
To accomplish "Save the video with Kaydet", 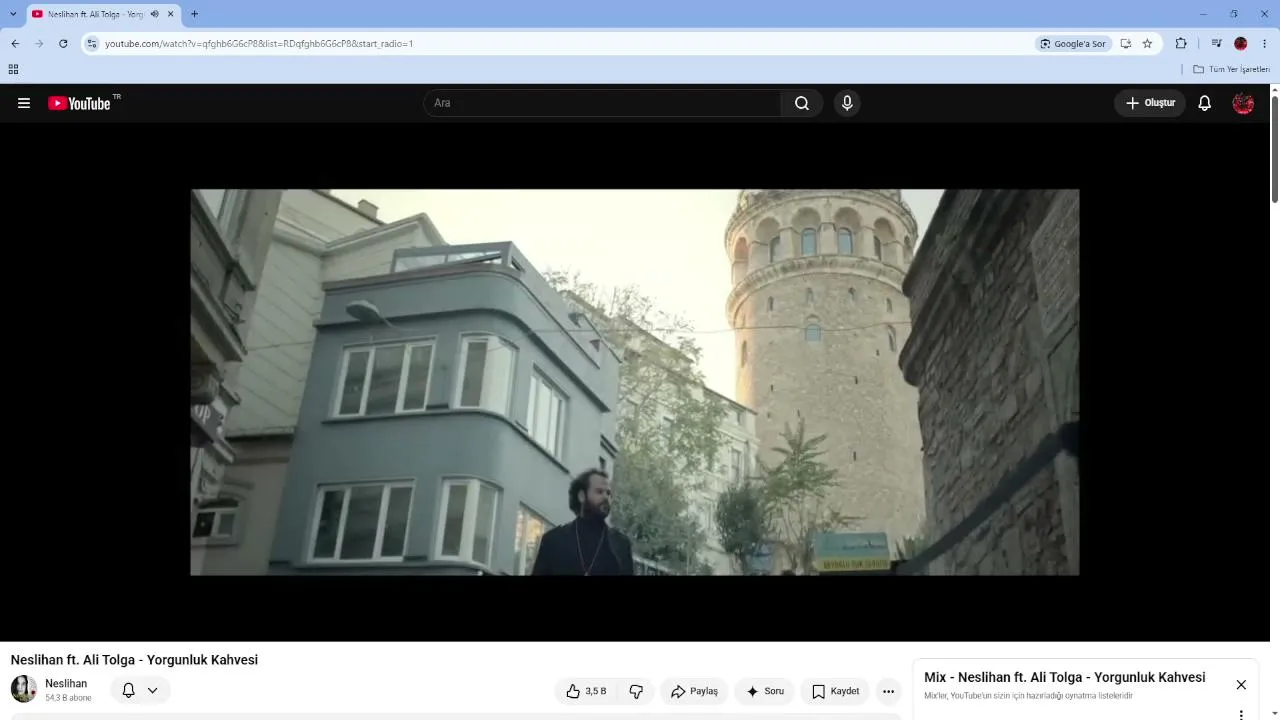I will (835, 691).
